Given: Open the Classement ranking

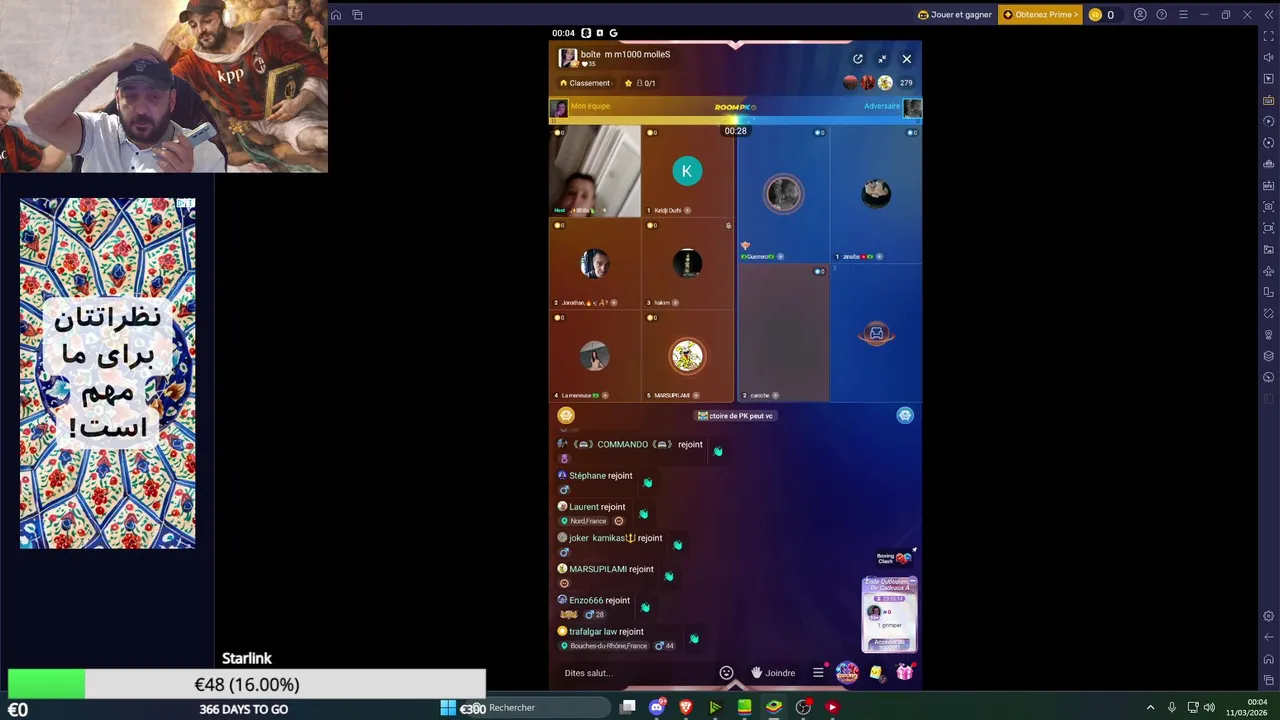Looking at the screenshot, I should click(585, 83).
